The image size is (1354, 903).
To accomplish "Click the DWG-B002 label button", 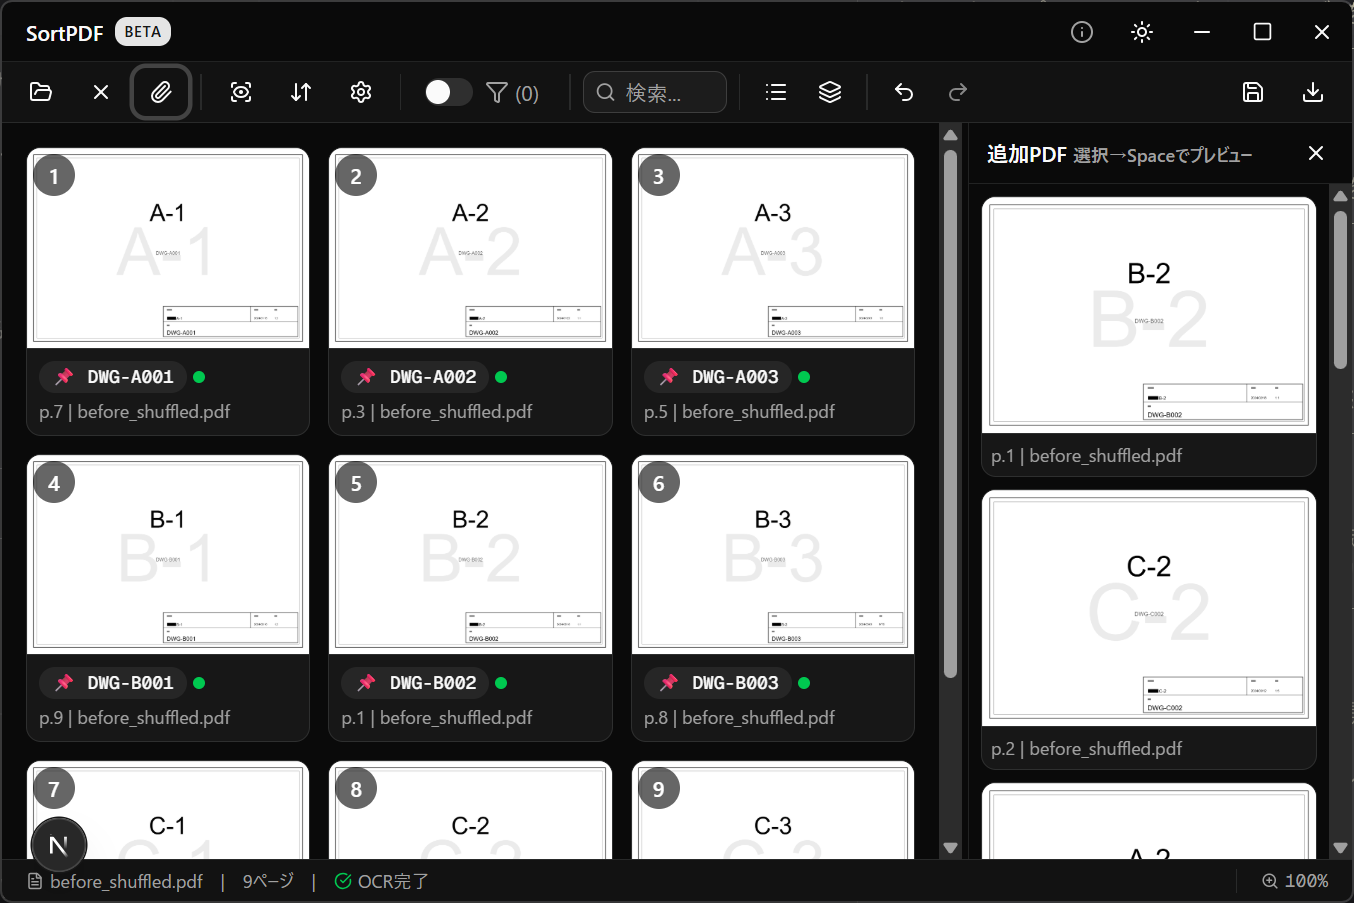I will click(x=432, y=683).
